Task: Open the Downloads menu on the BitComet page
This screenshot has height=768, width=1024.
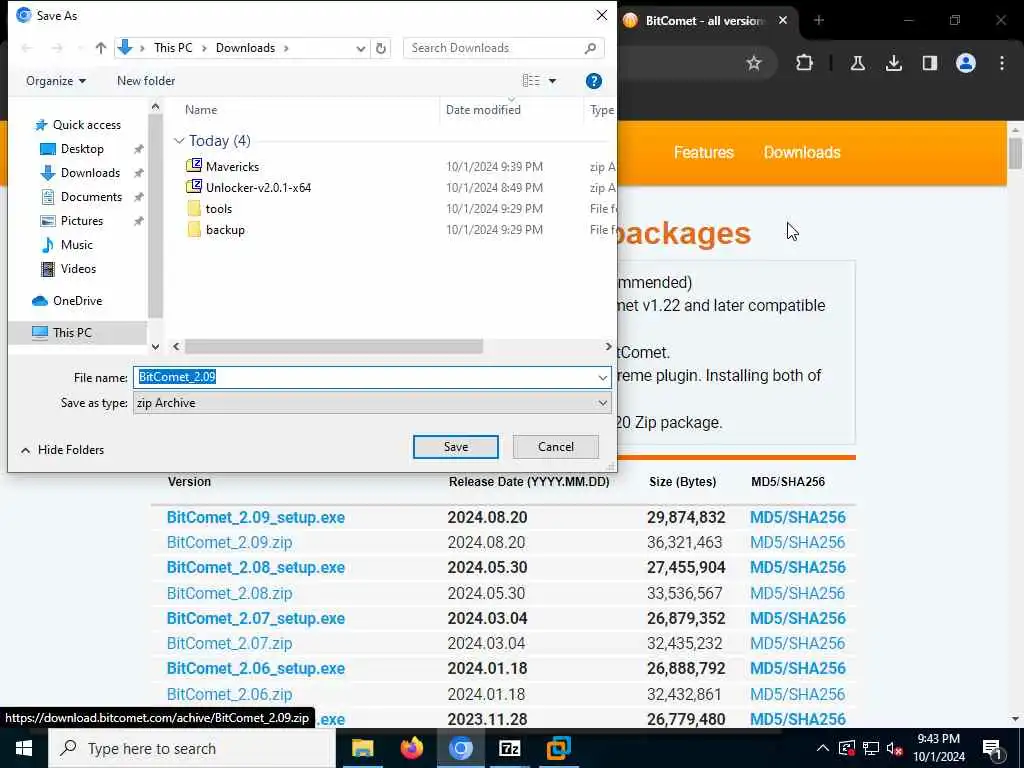Action: point(801,152)
